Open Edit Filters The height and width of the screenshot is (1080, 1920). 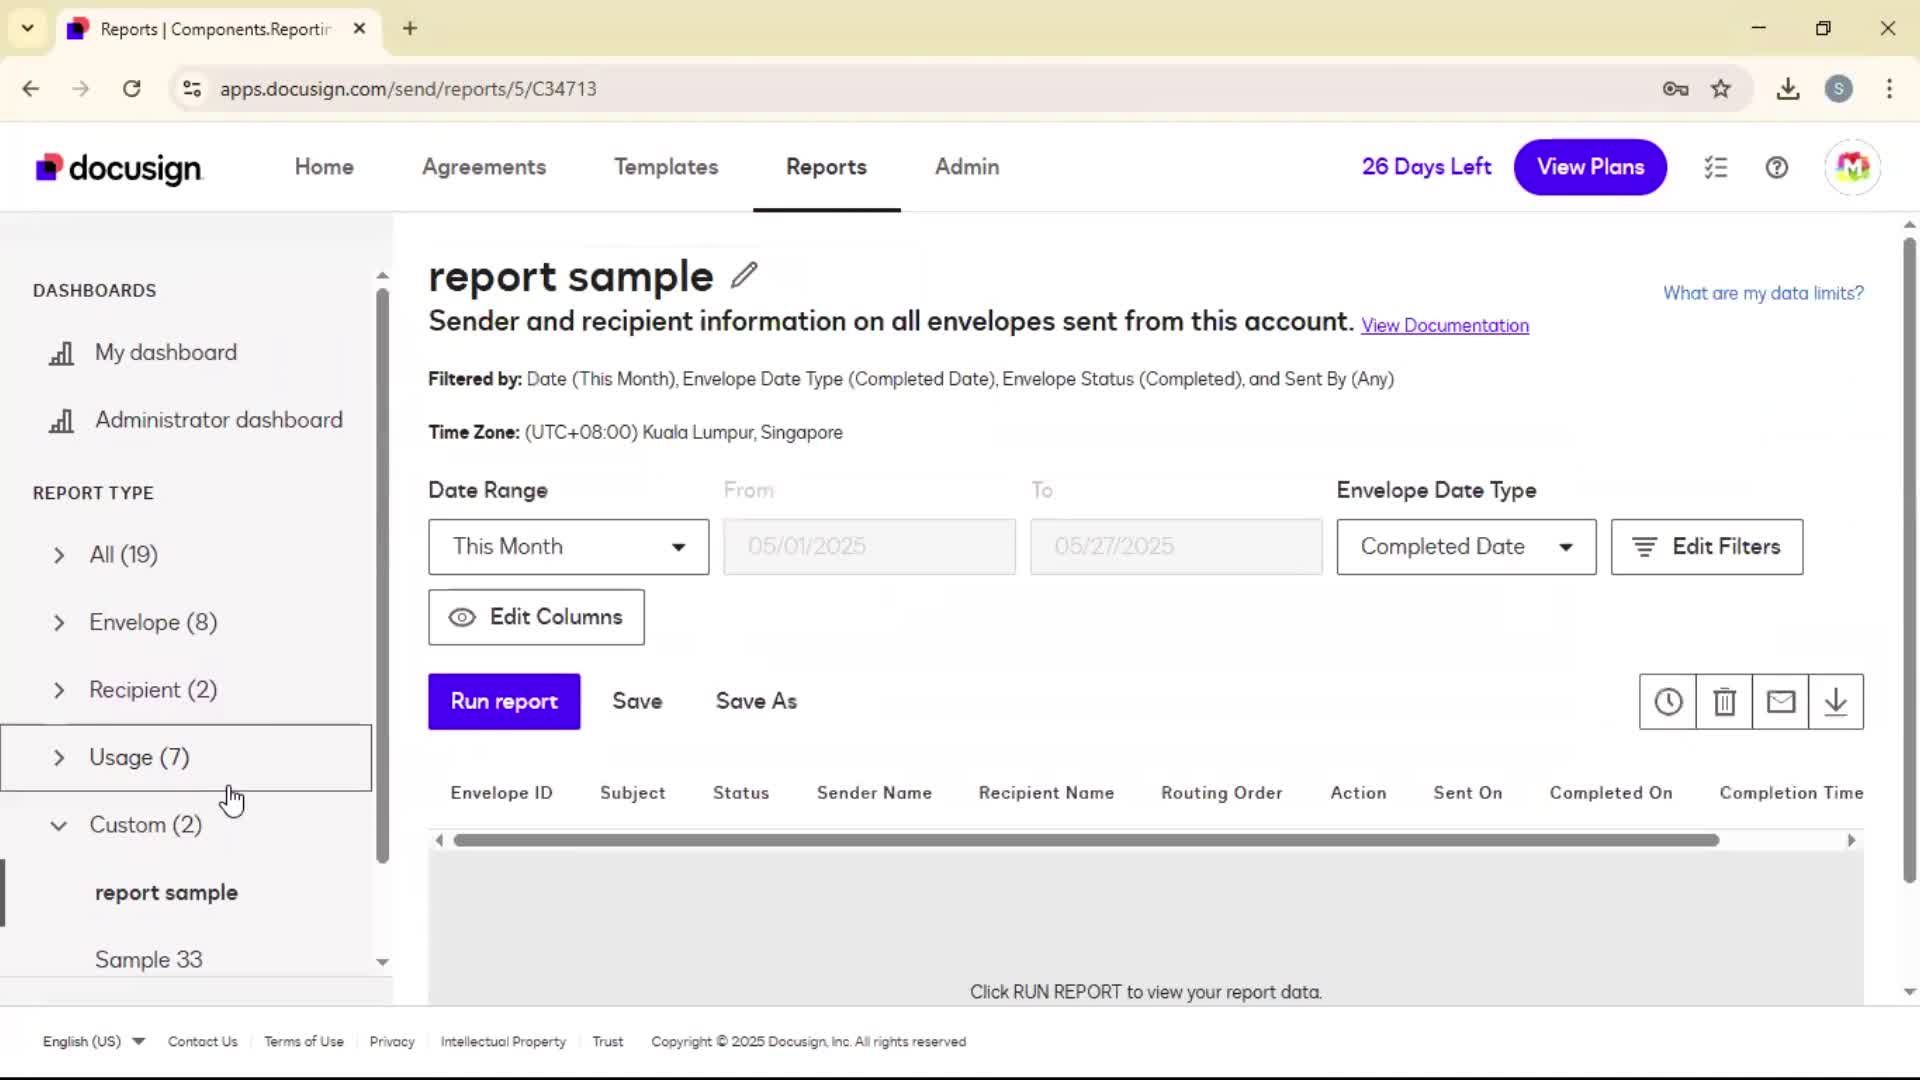point(1706,547)
